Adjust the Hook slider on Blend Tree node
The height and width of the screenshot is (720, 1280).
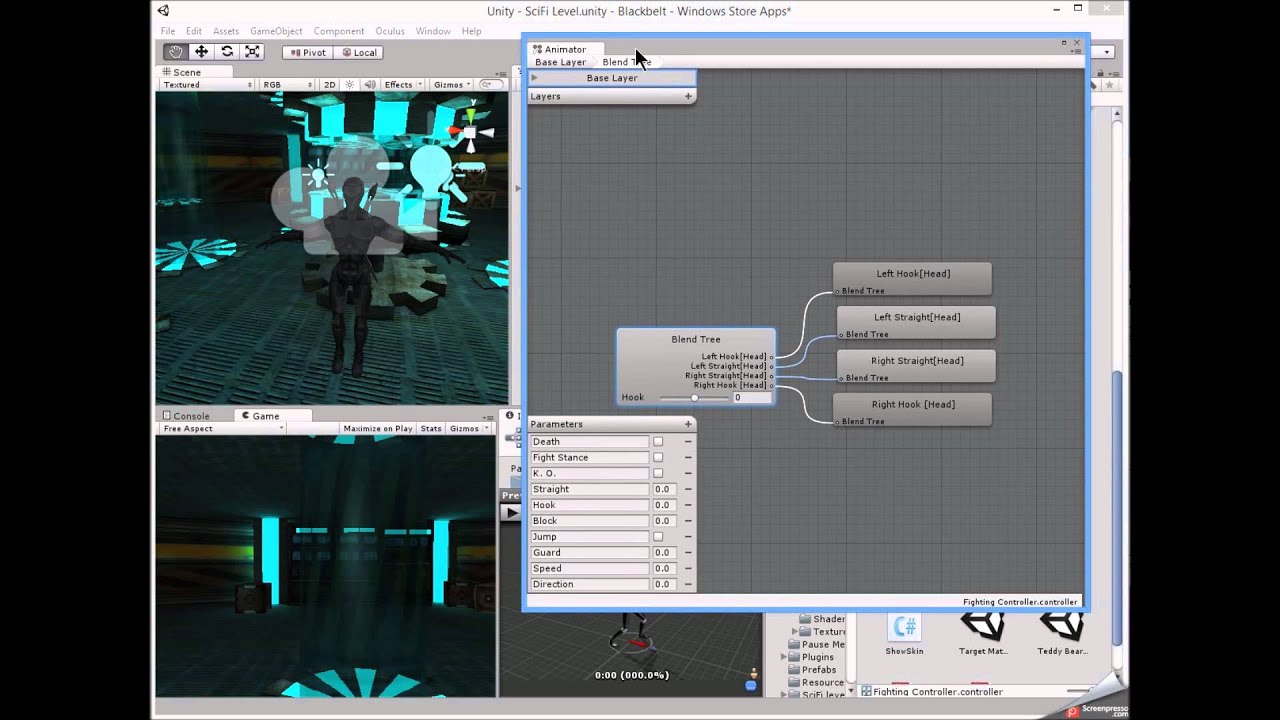[x=694, y=398]
